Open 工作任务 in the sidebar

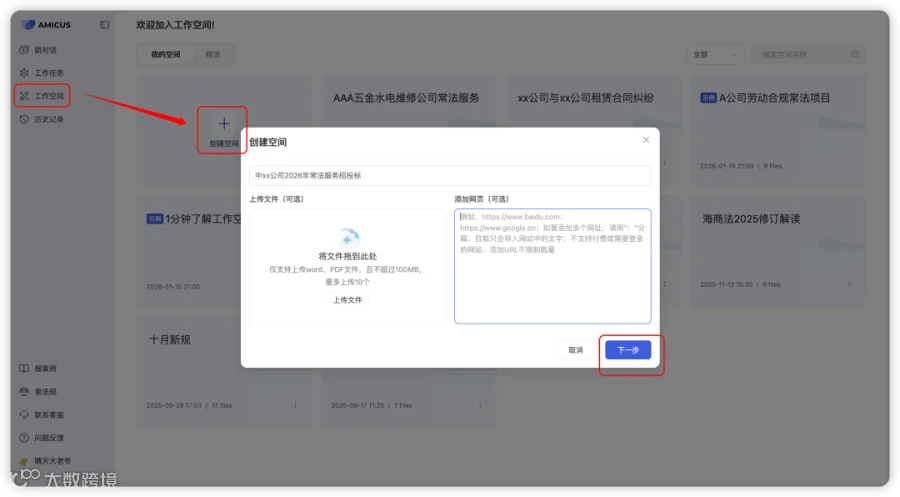click(x=42, y=73)
